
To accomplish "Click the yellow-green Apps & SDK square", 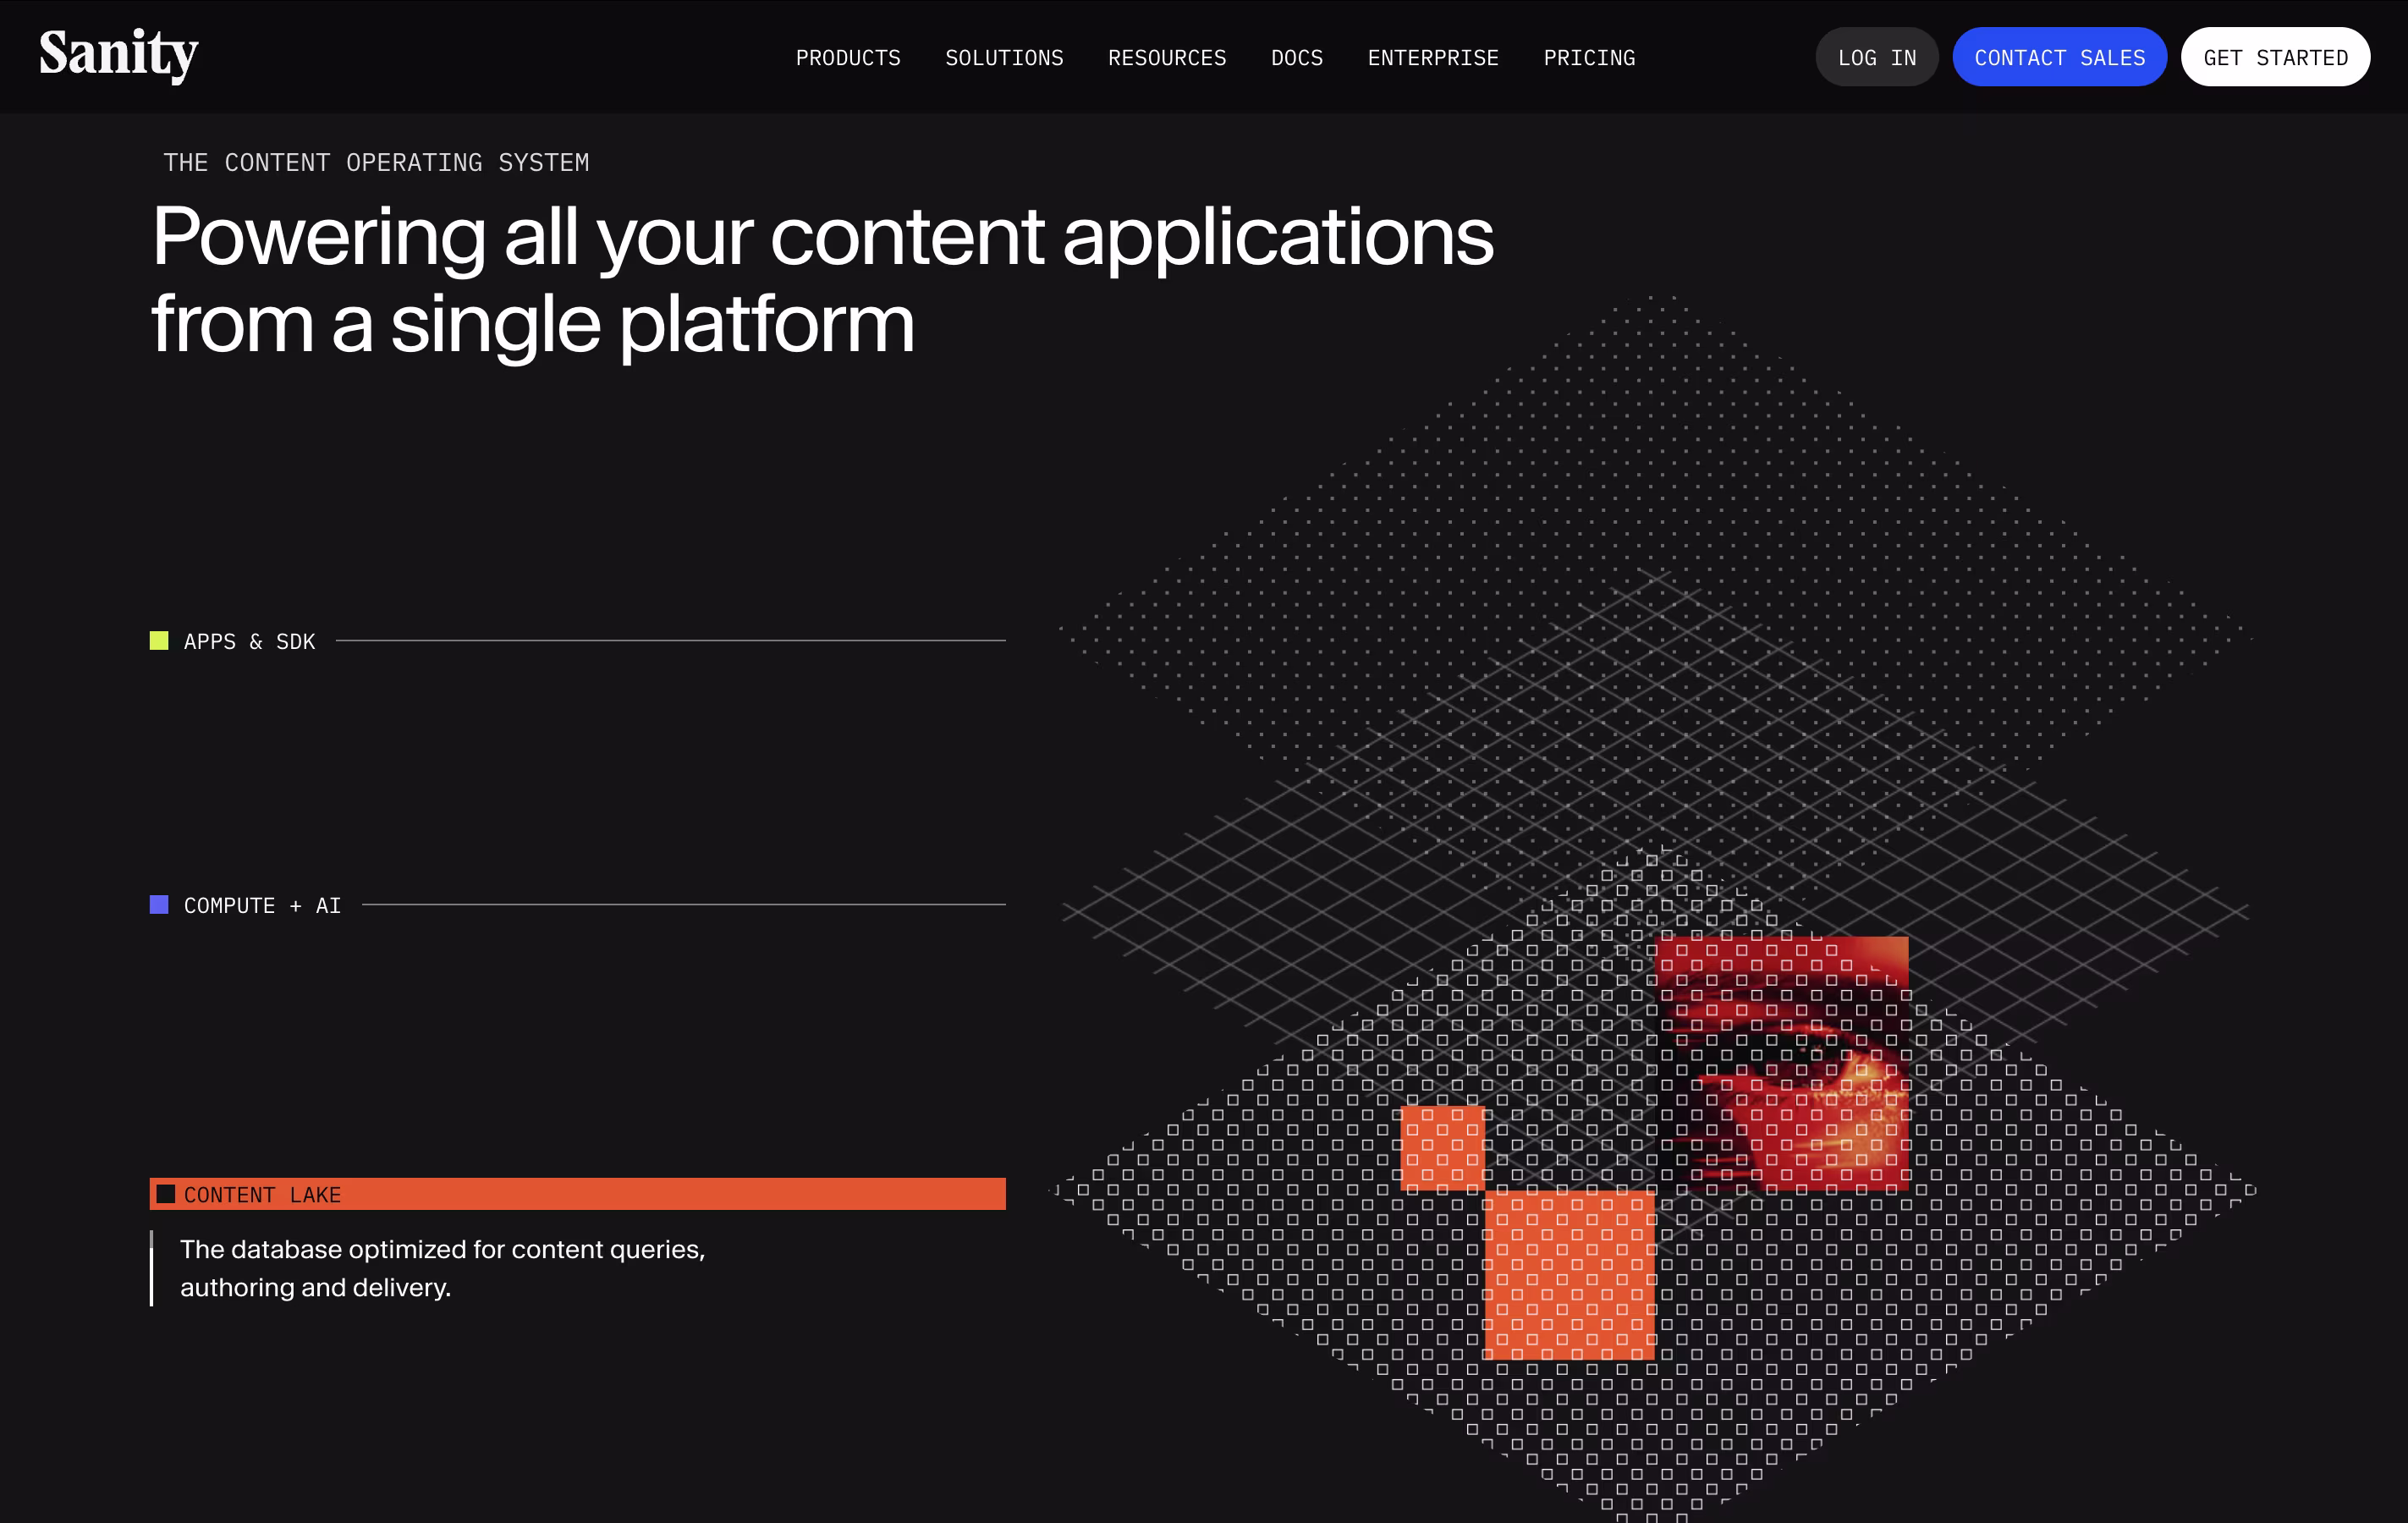I will click(159, 641).
